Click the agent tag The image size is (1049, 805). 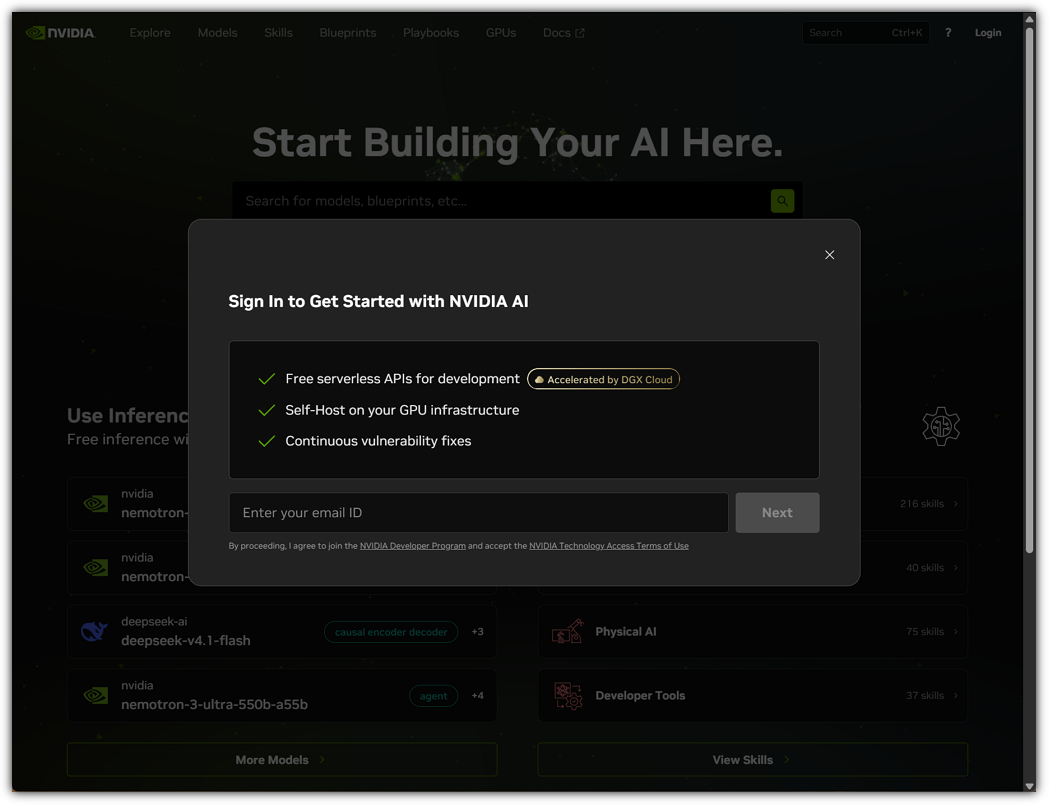[x=434, y=696]
